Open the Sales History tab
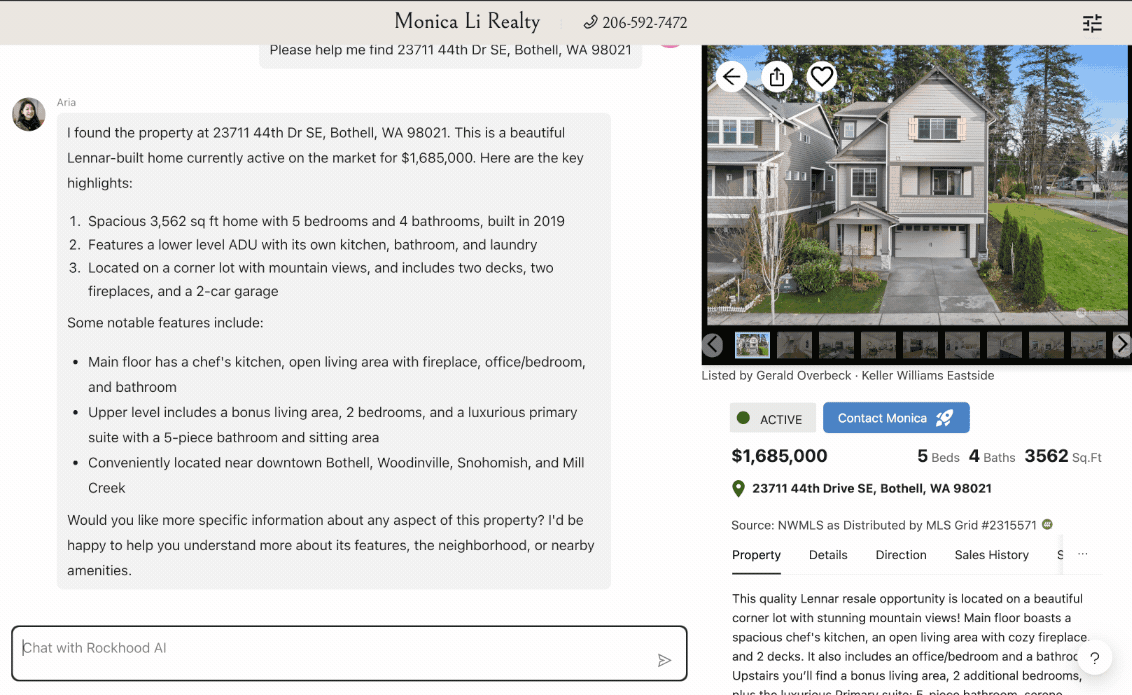This screenshot has height=695, width=1132. point(991,555)
